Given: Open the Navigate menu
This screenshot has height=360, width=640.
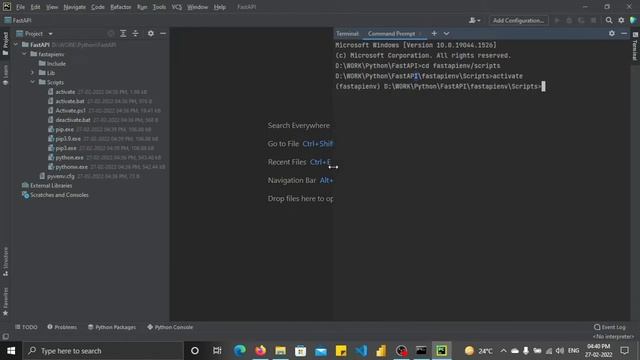Looking at the screenshot, I should [x=75, y=7].
